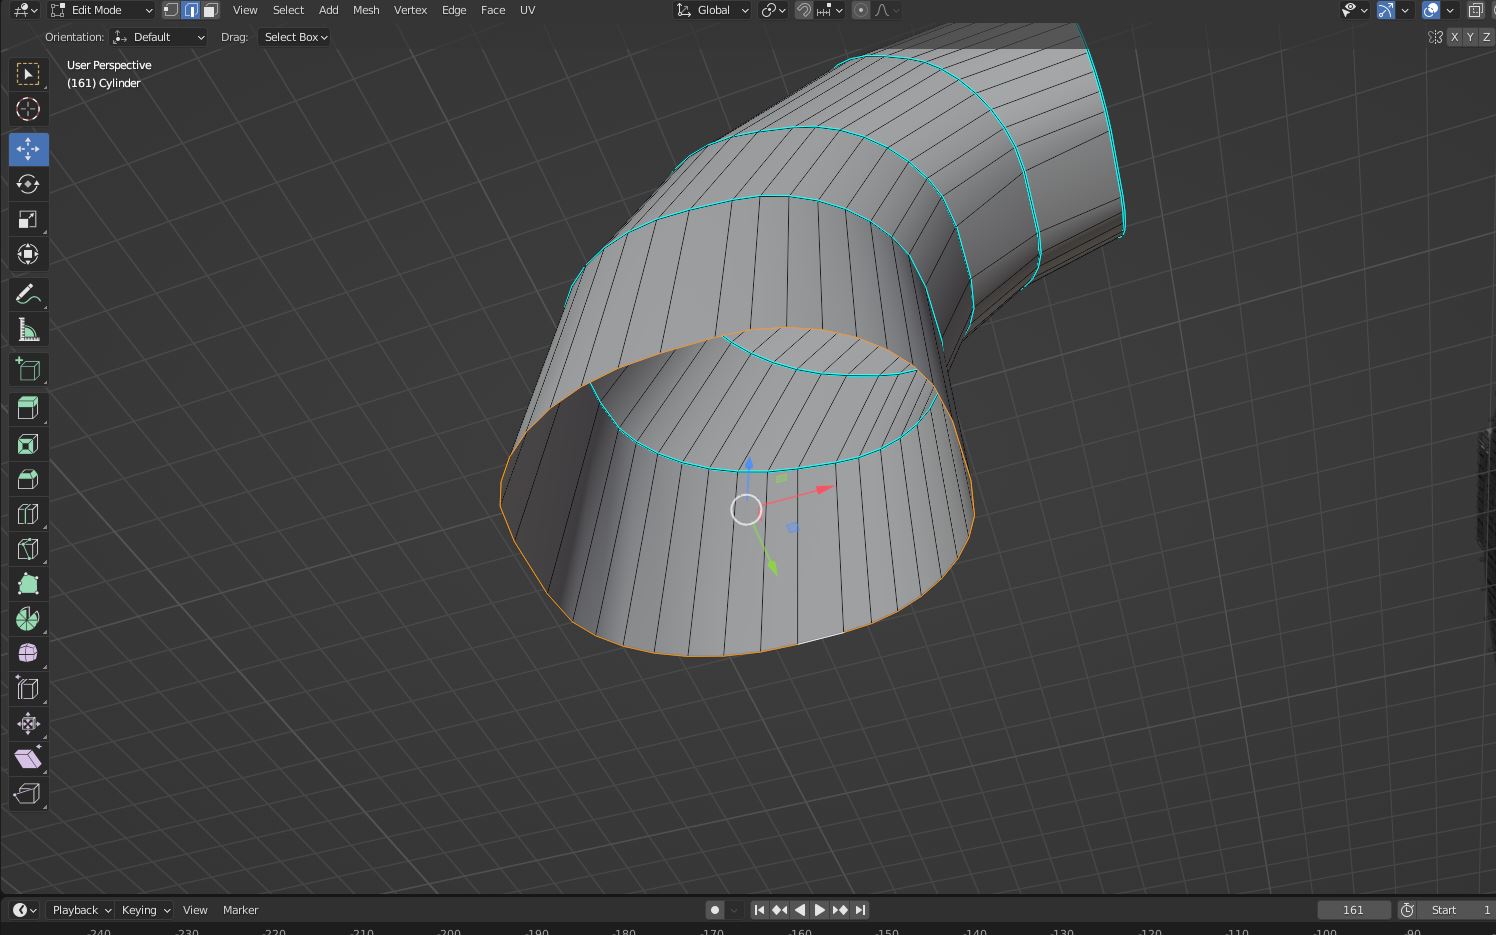
Task: Click the current frame field showing 161
Action: pyautogui.click(x=1353, y=910)
